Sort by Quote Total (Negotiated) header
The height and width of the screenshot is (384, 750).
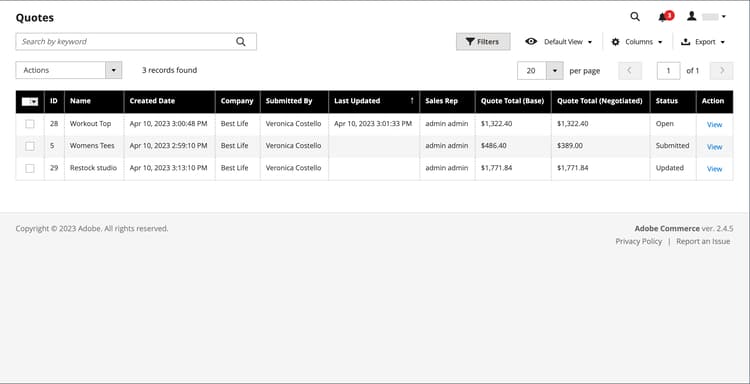point(600,101)
